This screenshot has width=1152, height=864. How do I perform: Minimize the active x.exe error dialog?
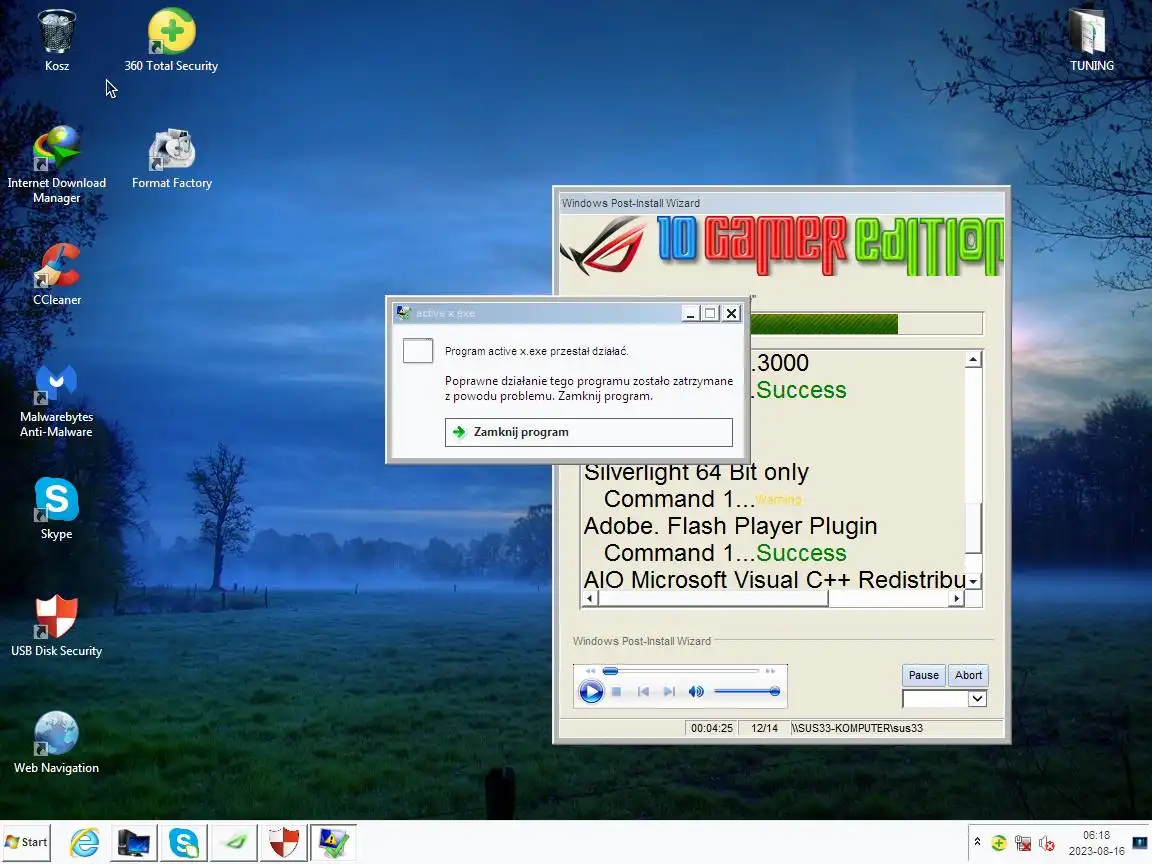pos(690,314)
